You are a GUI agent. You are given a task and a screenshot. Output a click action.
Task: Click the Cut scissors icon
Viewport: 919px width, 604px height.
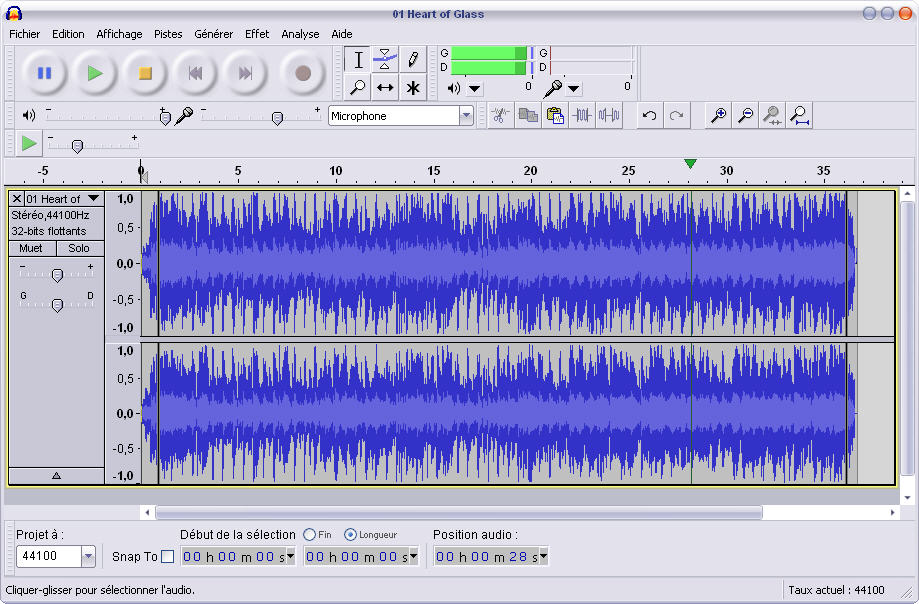(x=500, y=115)
